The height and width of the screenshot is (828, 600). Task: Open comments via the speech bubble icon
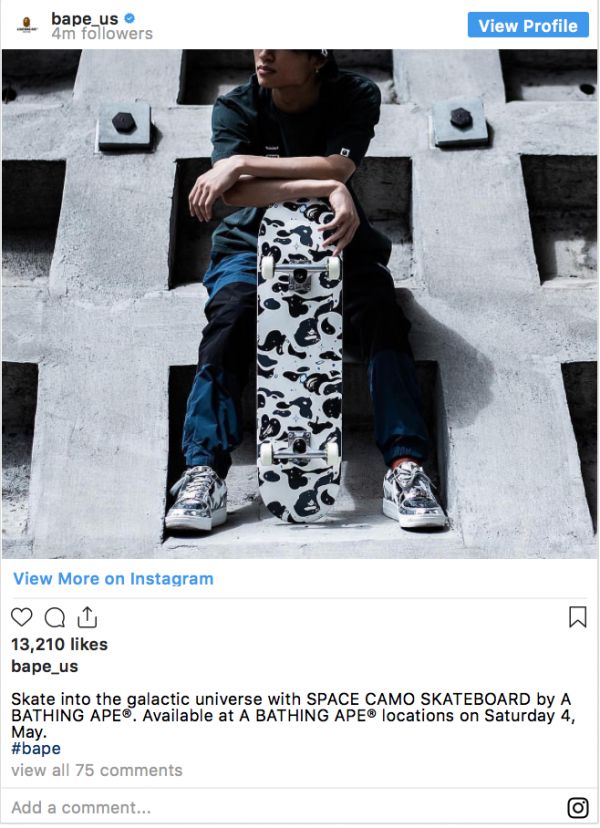(x=54, y=617)
